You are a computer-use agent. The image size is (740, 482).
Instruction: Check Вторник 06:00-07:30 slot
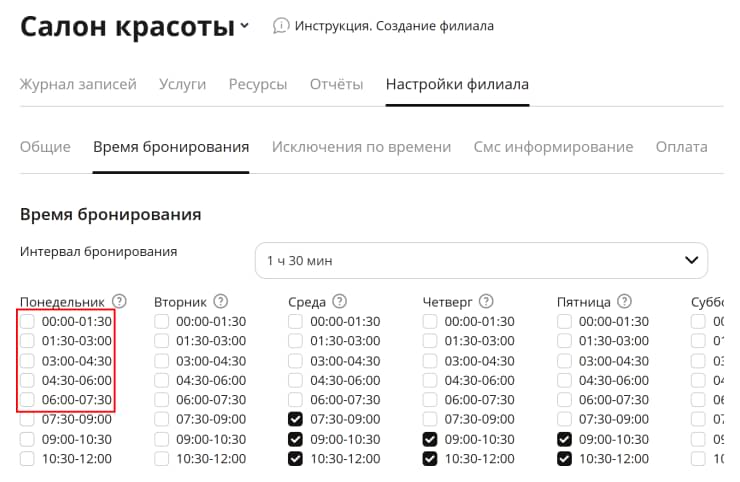point(161,400)
